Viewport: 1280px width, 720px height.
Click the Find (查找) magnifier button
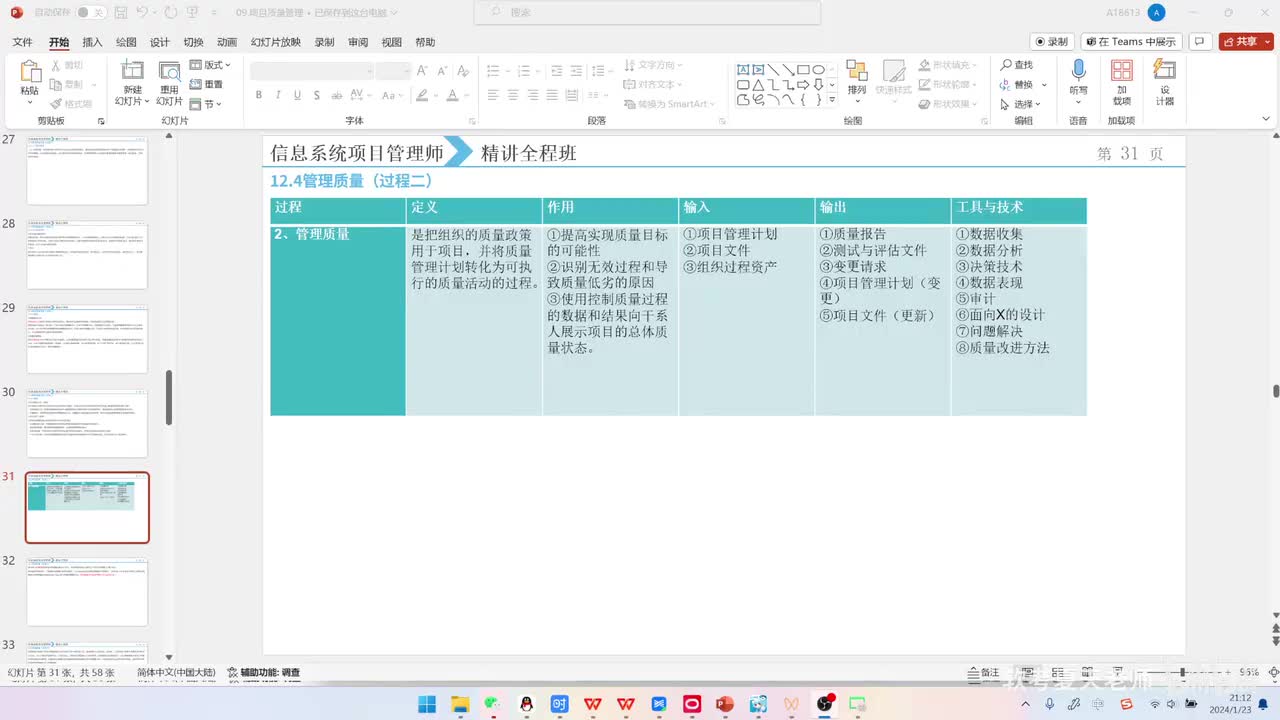coord(1016,65)
